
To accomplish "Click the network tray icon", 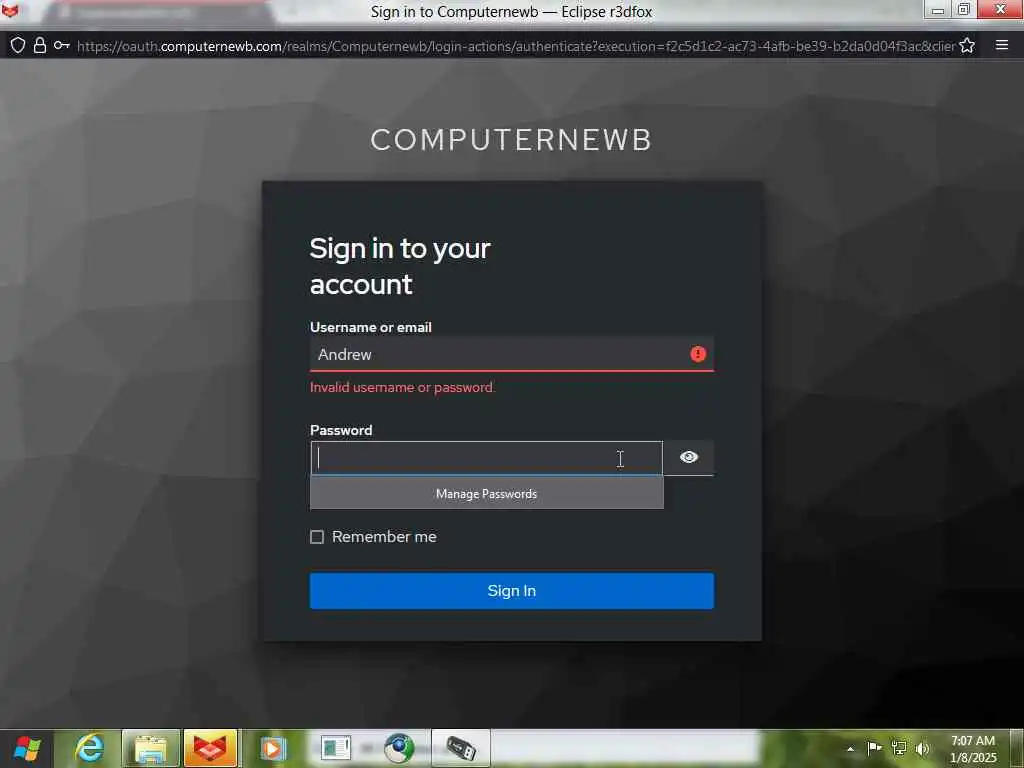I will click(899, 748).
